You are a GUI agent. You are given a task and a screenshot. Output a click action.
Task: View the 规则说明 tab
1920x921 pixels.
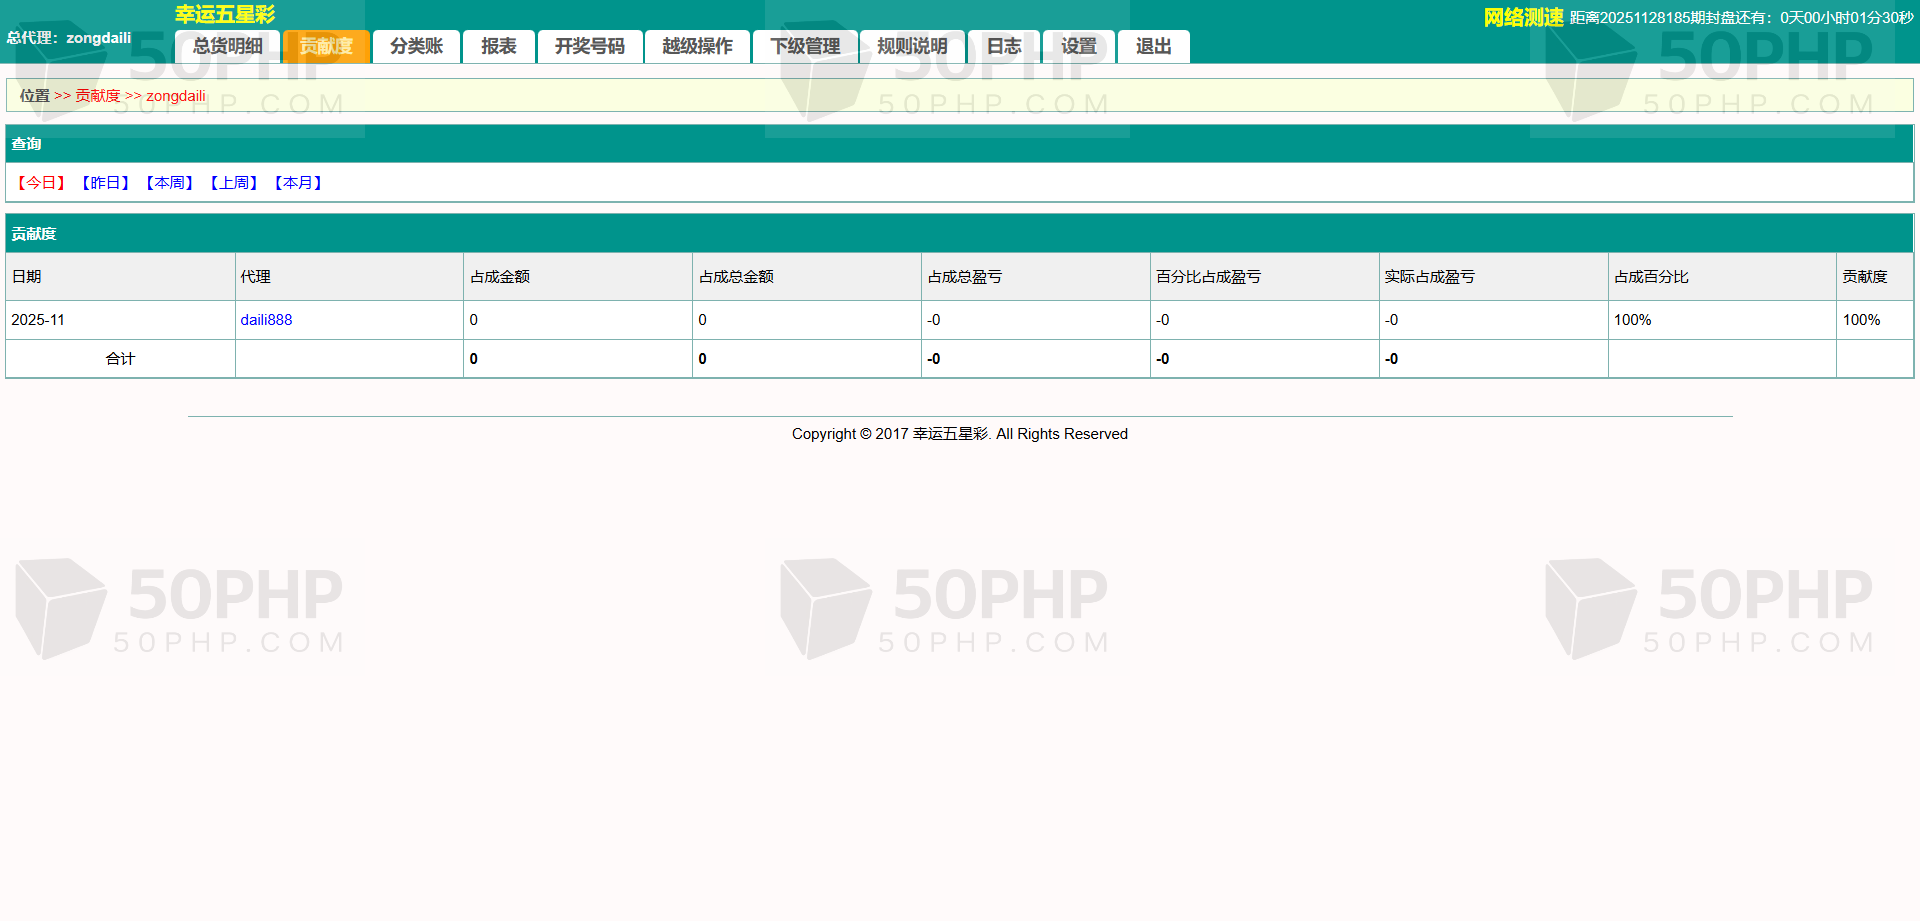tap(912, 46)
